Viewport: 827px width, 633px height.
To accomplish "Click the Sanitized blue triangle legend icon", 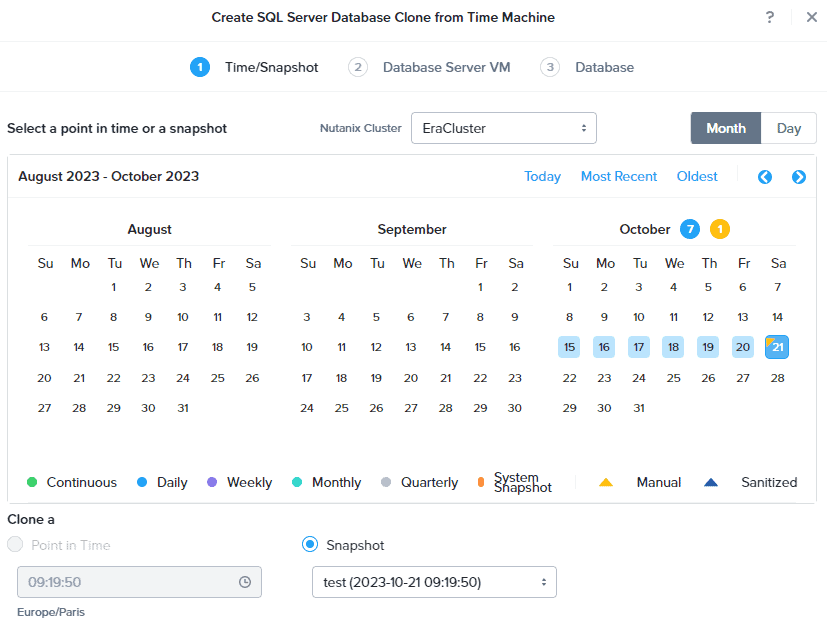I will tap(711, 483).
